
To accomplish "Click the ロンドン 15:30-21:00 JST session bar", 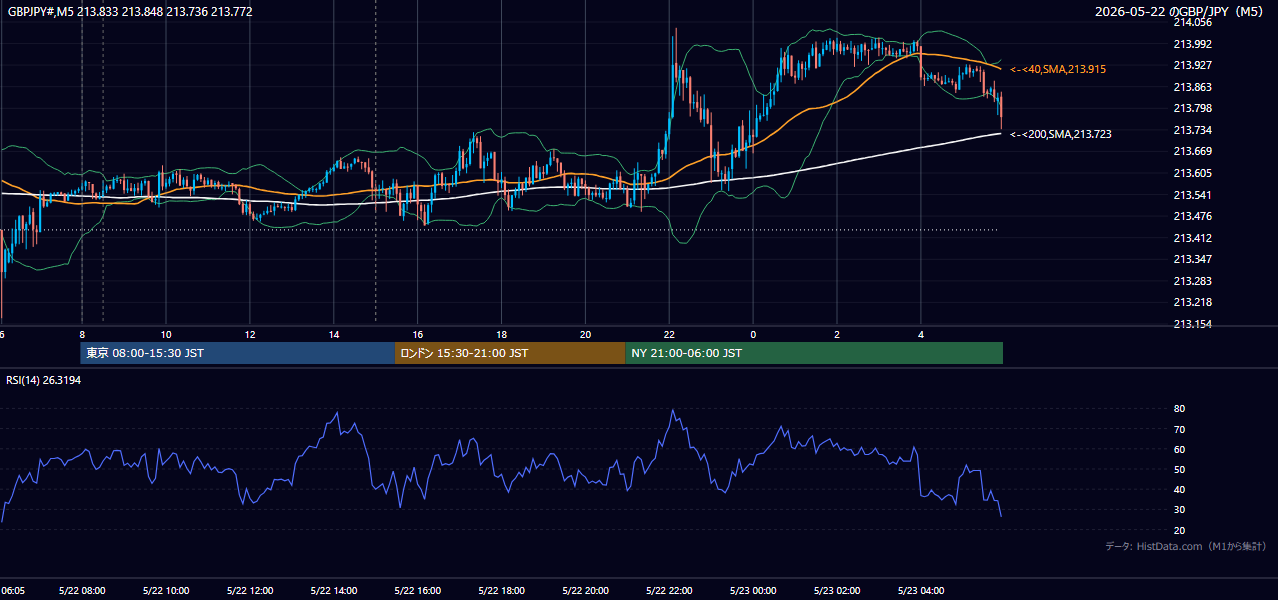I will 510,353.
